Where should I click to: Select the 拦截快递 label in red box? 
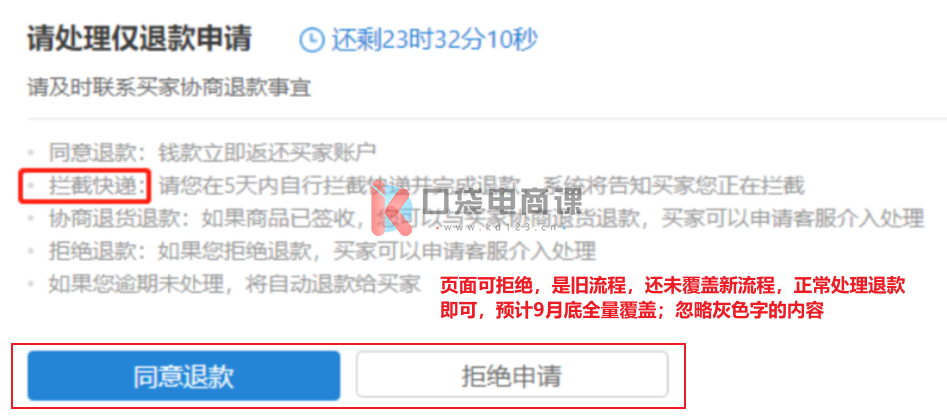[x=98, y=185]
